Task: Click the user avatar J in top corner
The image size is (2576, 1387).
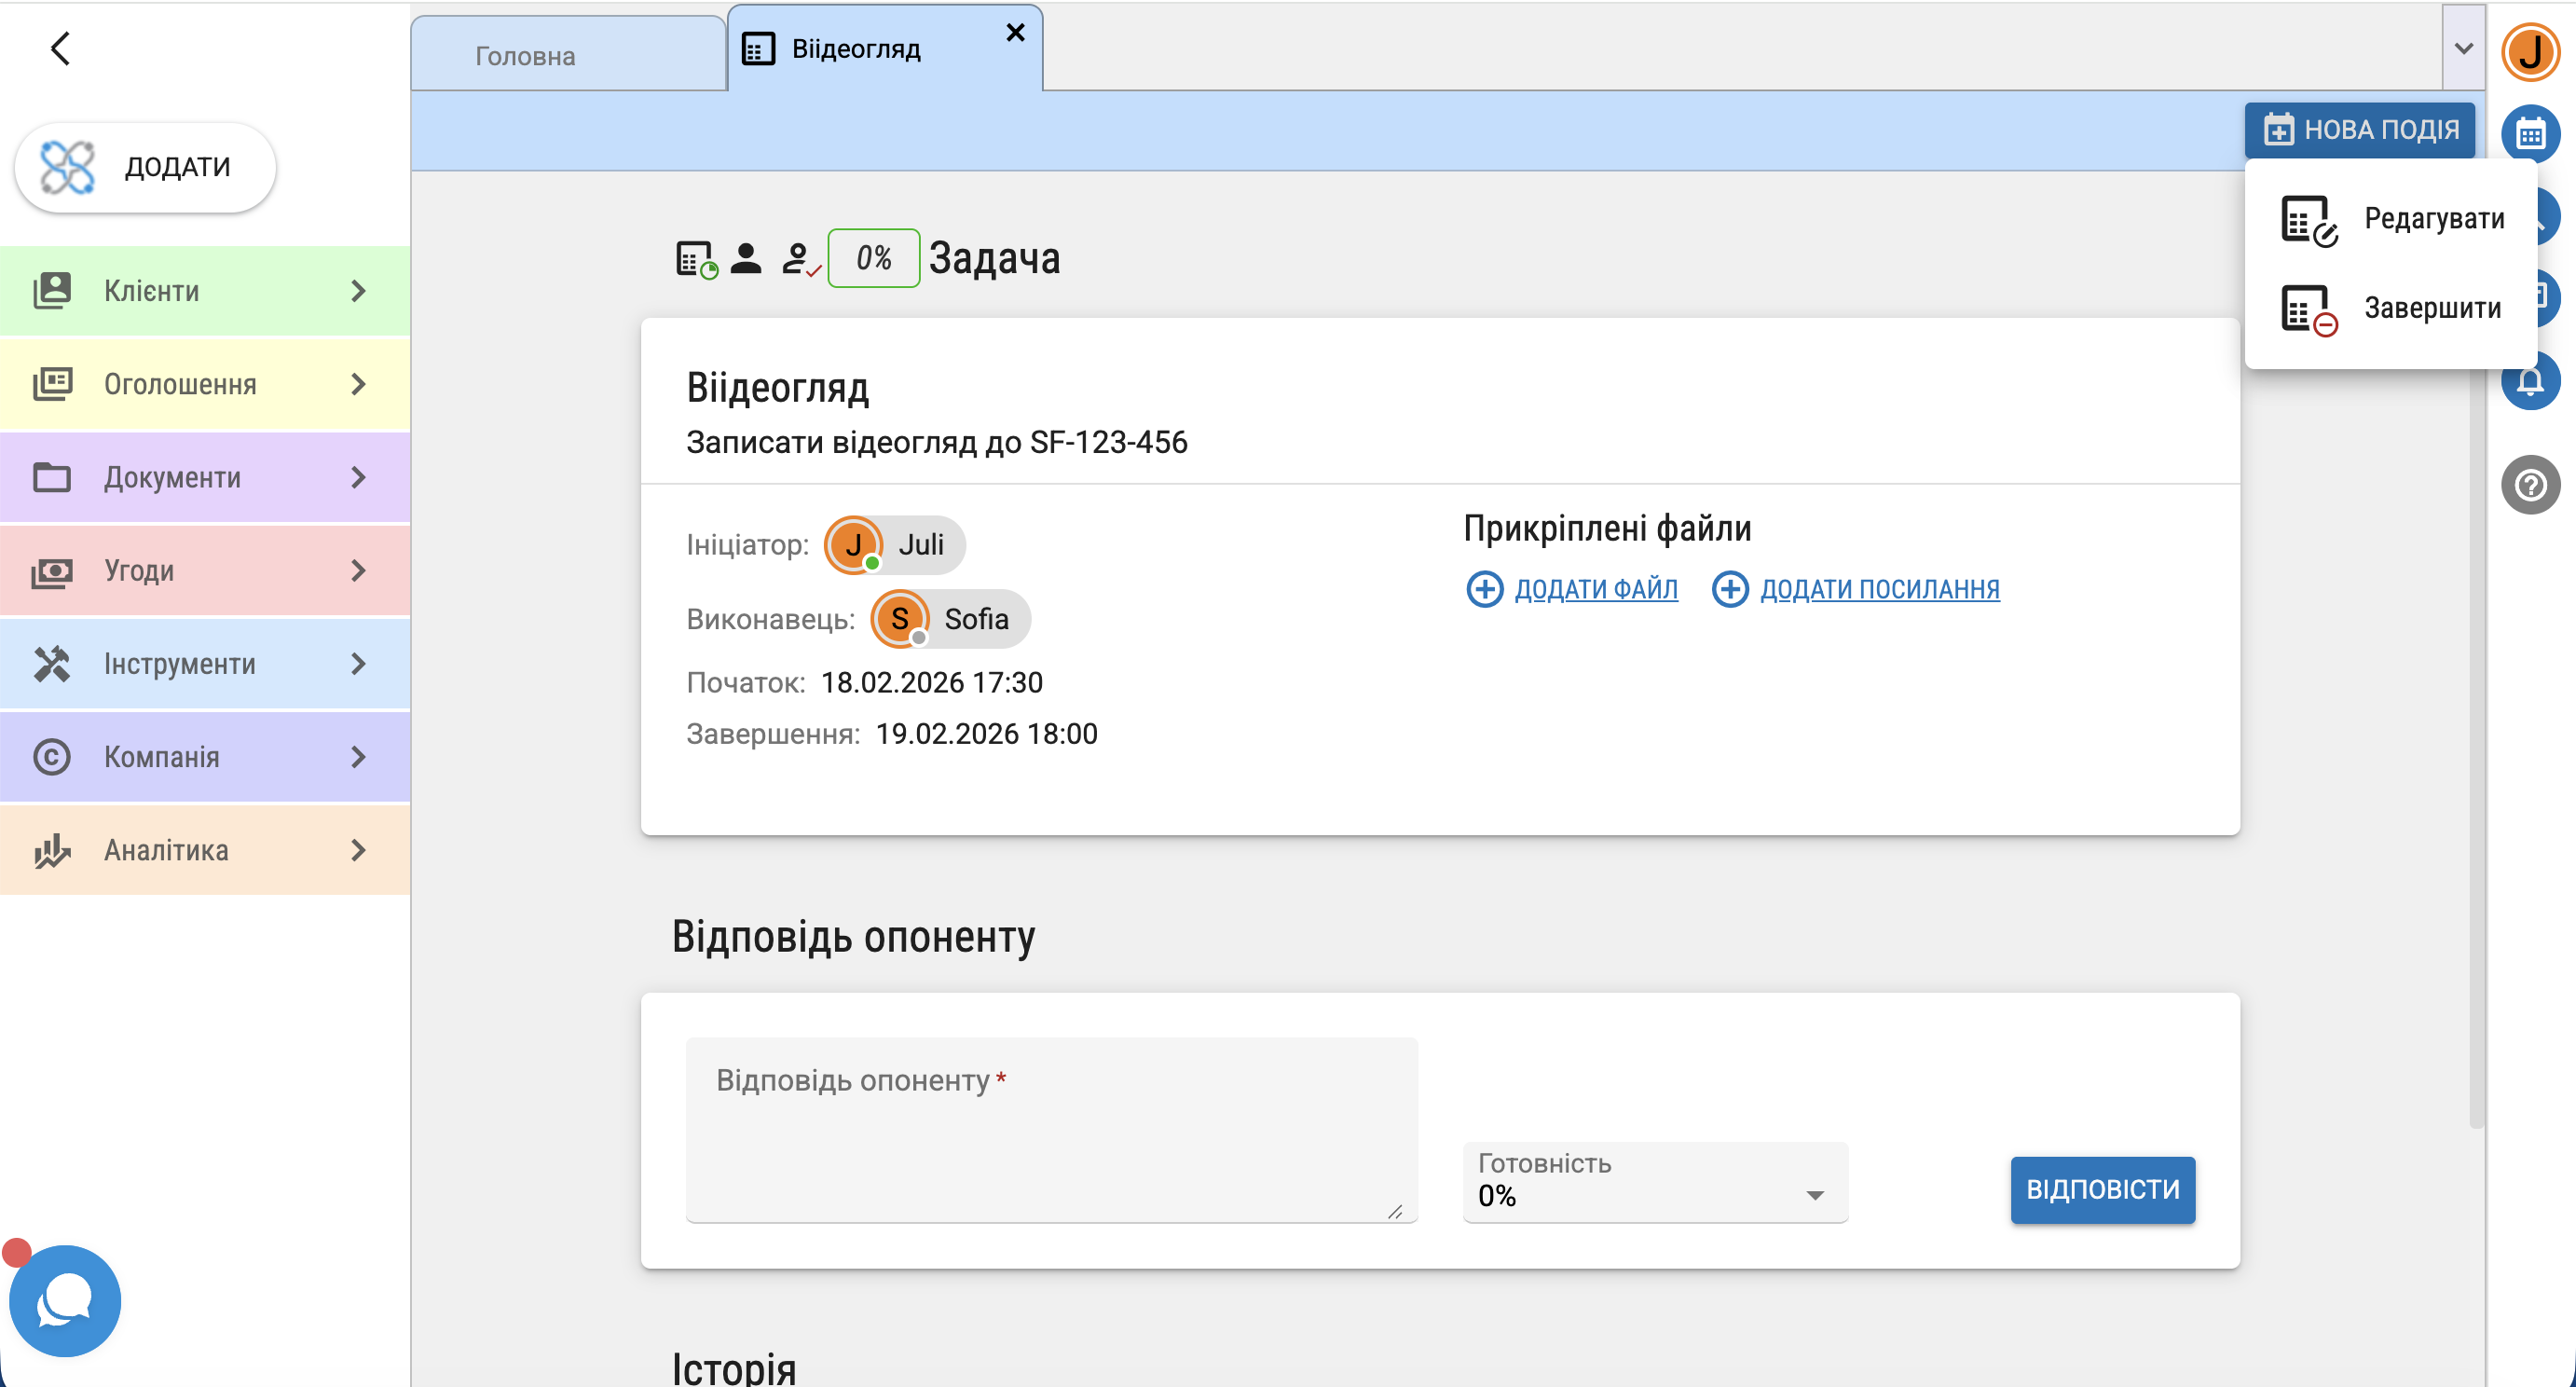Action: tap(2530, 51)
